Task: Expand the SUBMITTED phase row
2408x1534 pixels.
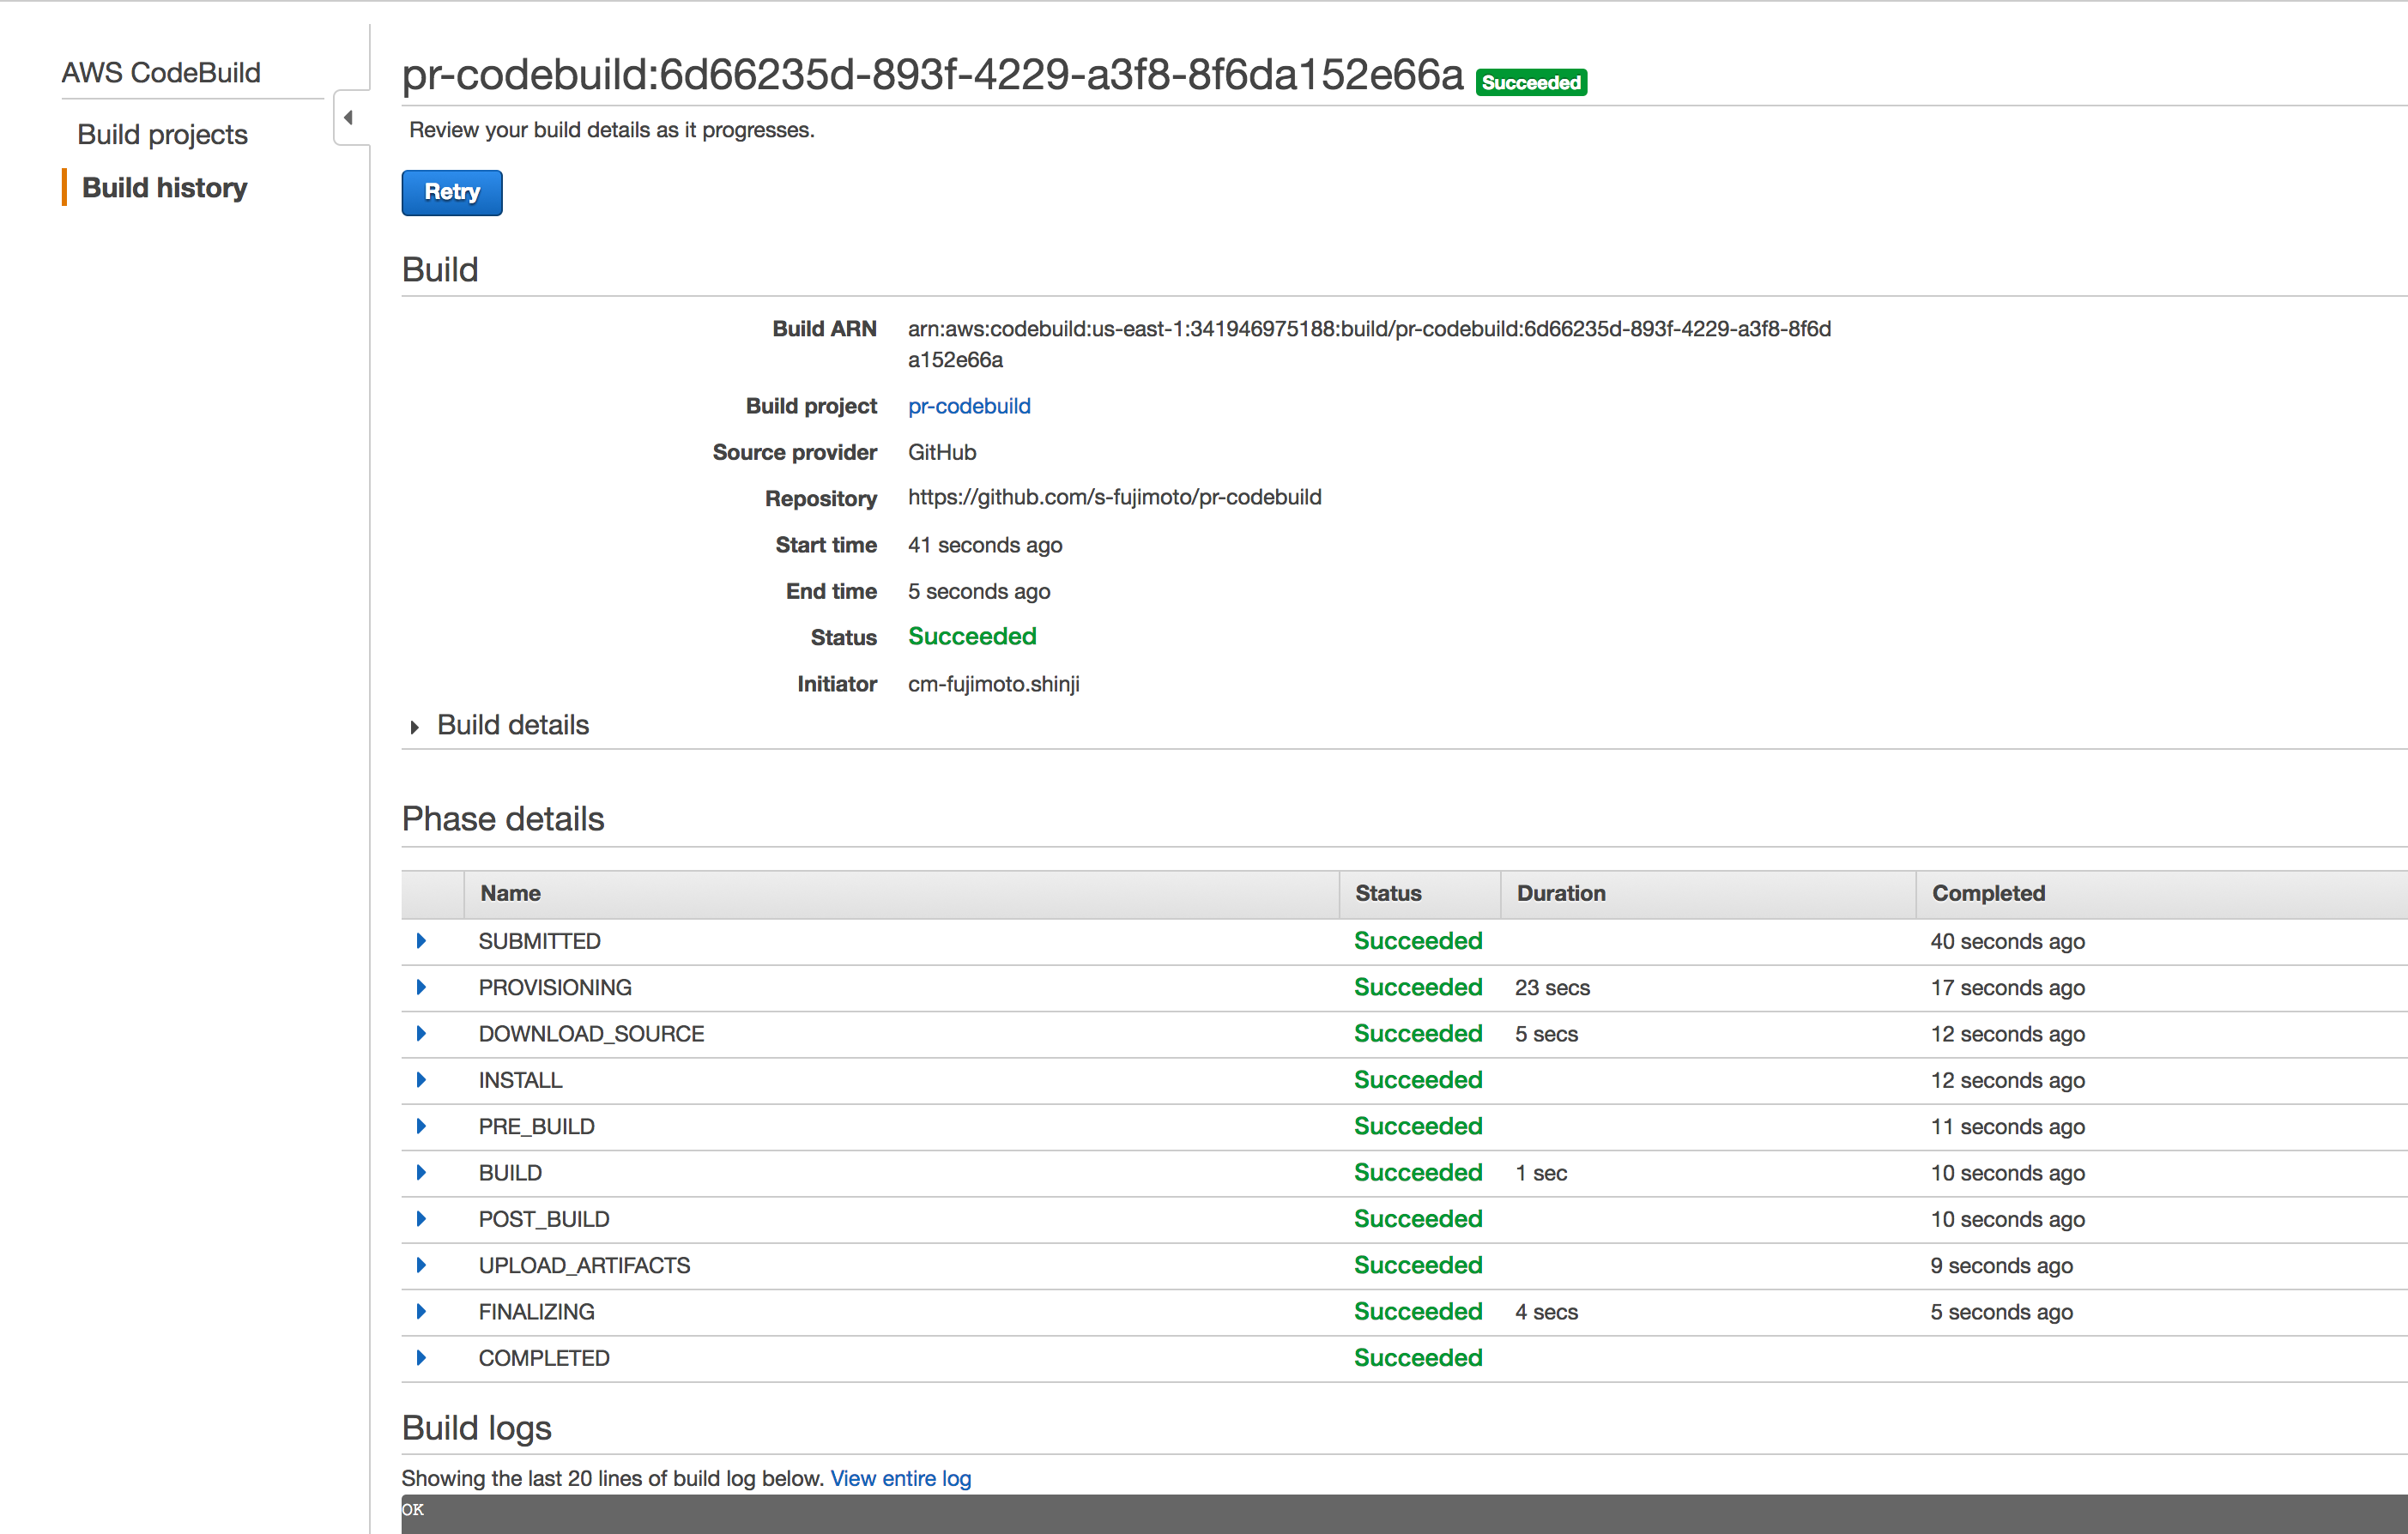Action: tap(421, 940)
